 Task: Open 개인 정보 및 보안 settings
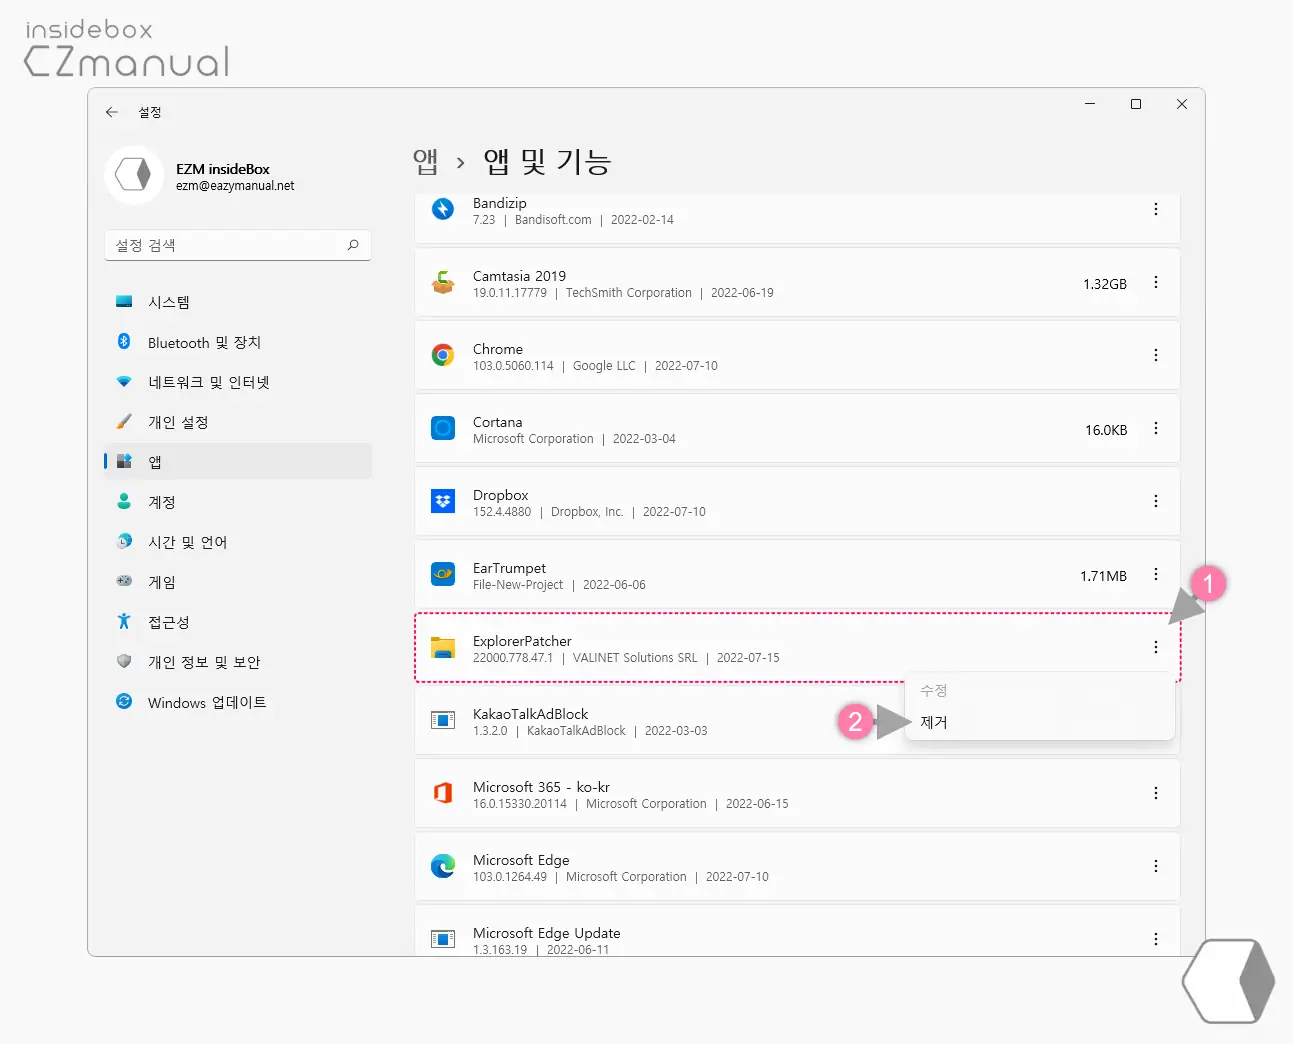point(204,662)
